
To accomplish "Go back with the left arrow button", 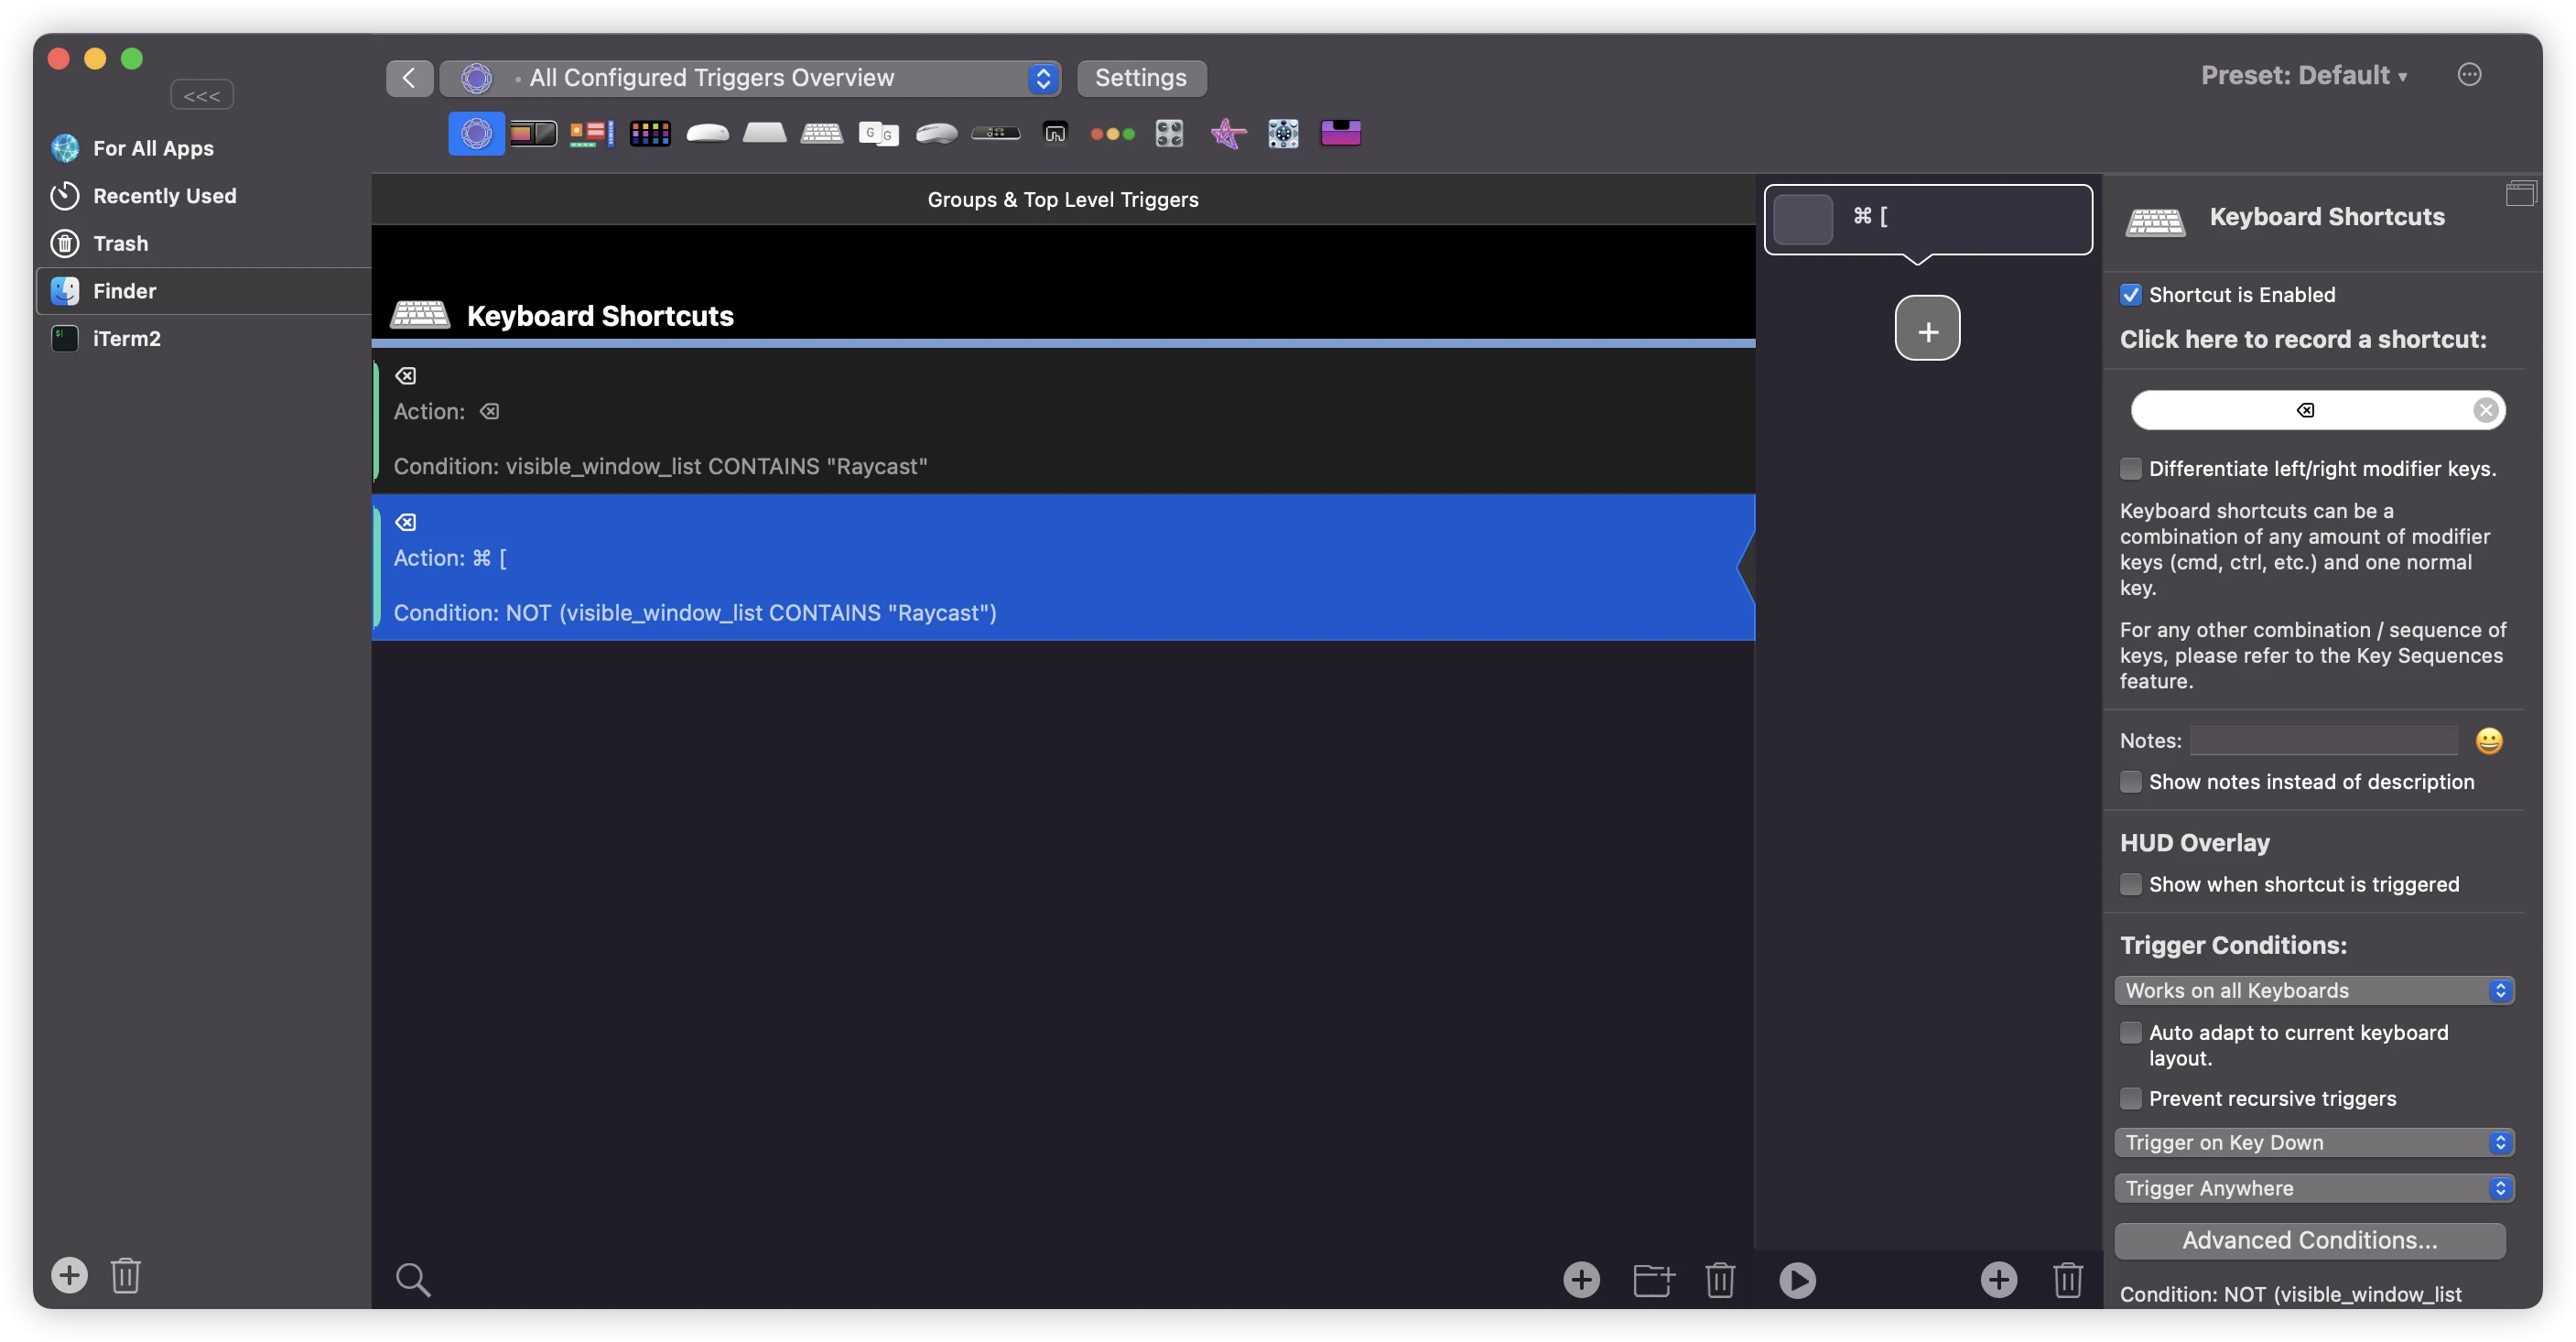I will point(409,78).
